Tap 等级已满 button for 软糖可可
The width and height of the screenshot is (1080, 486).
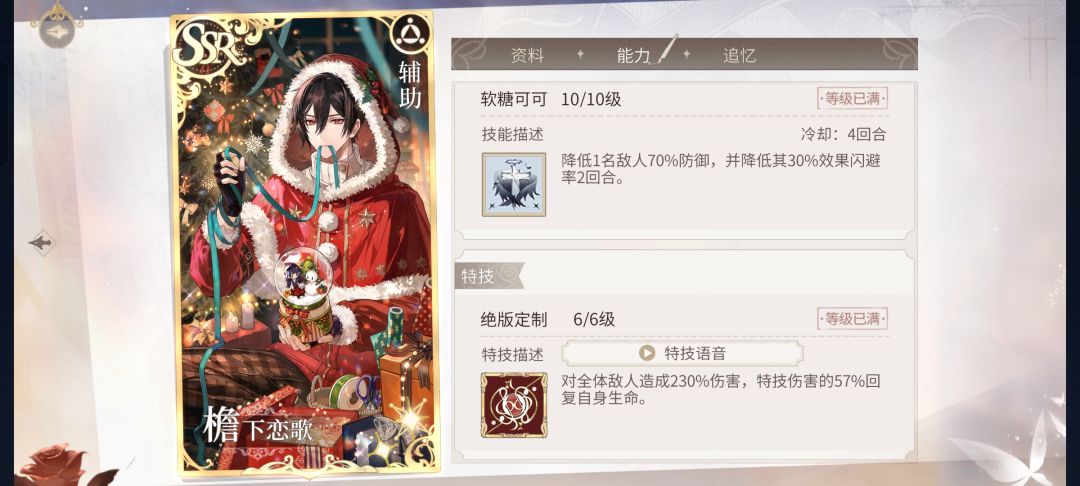[853, 98]
